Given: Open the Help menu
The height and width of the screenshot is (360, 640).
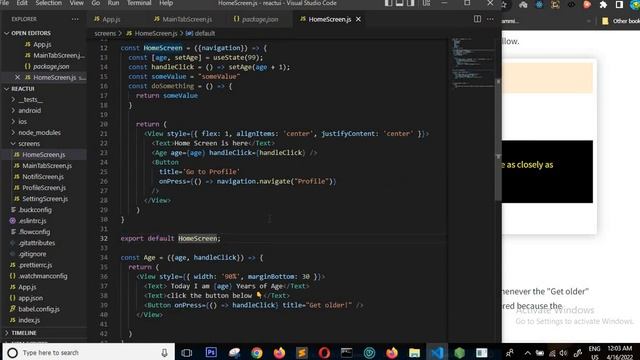Looking at the screenshot, I should [166, 3].
